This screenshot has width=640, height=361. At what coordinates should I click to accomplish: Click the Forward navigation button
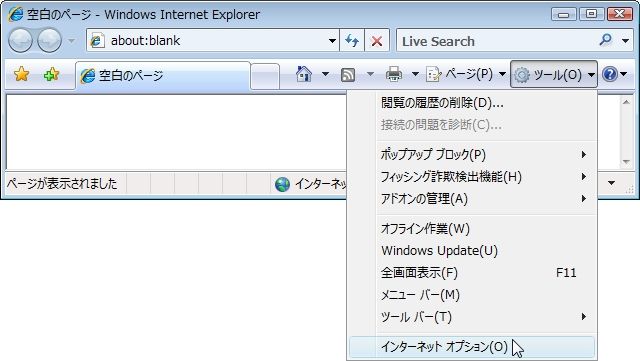pos(49,40)
